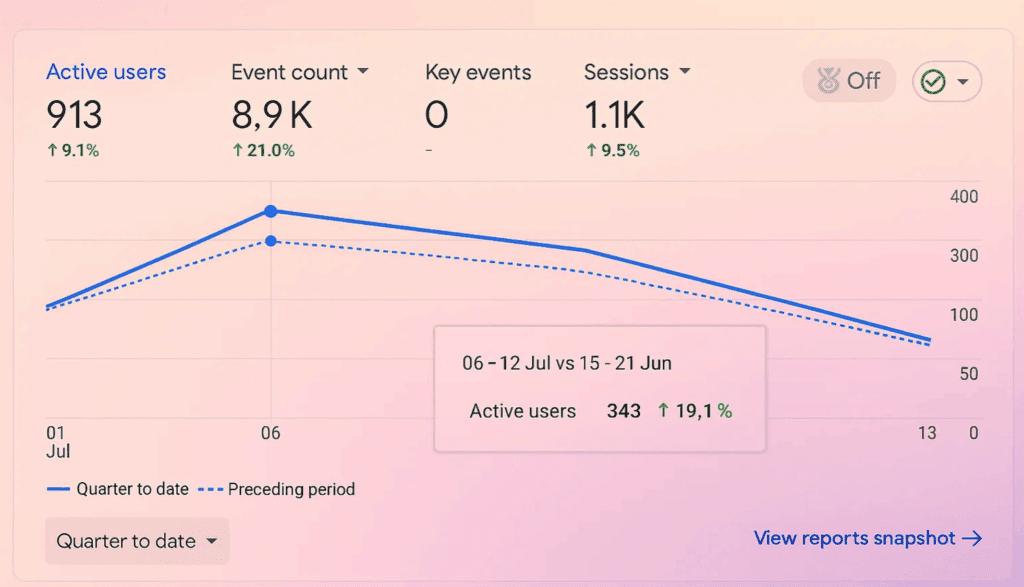Click the Quarter to date legend item
Image resolution: width=1024 pixels, height=587 pixels.
point(118,489)
